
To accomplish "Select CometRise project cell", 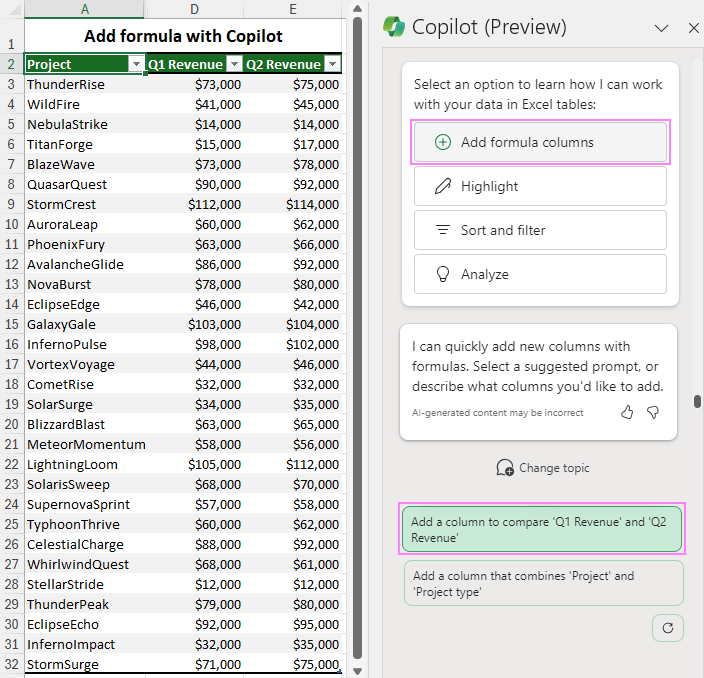I will click(85, 384).
